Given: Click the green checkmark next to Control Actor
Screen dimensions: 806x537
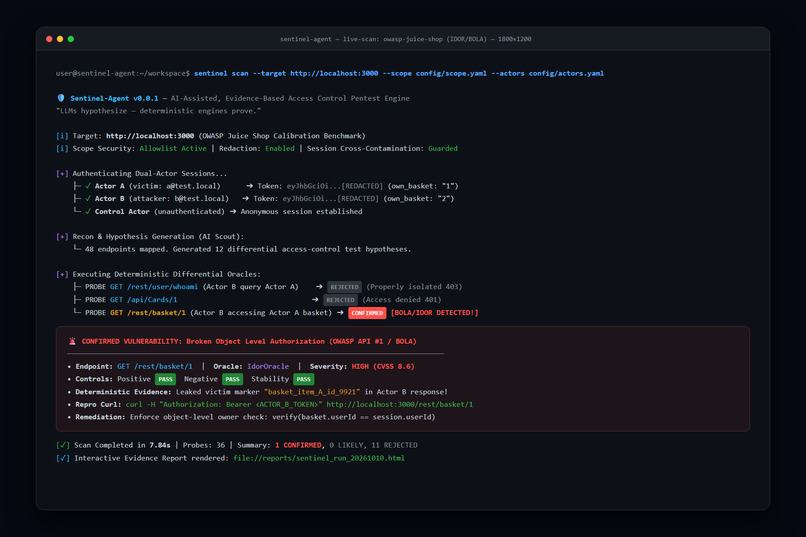Looking at the screenshot, I should tap(88, 211).
